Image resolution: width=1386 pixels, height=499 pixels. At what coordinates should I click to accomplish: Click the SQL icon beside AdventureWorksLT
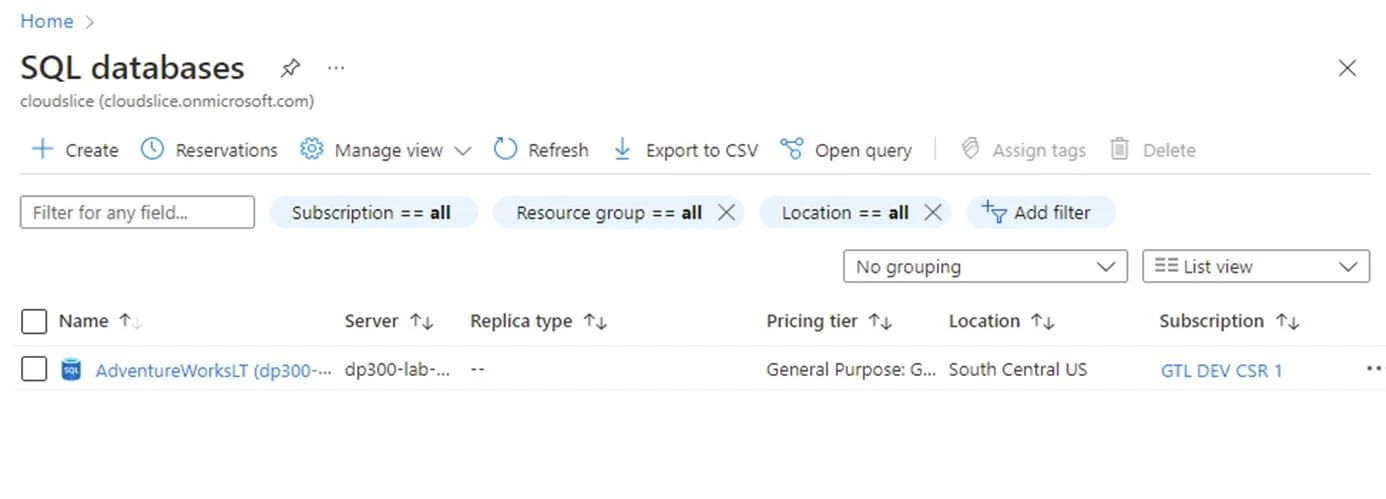(x=71, y=370)
